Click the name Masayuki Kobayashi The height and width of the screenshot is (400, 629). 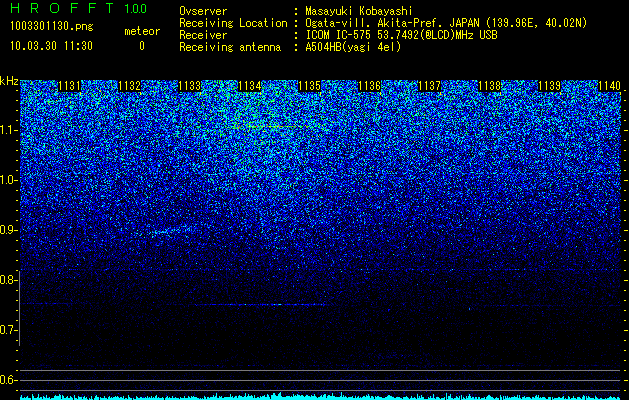pos(359,11)
